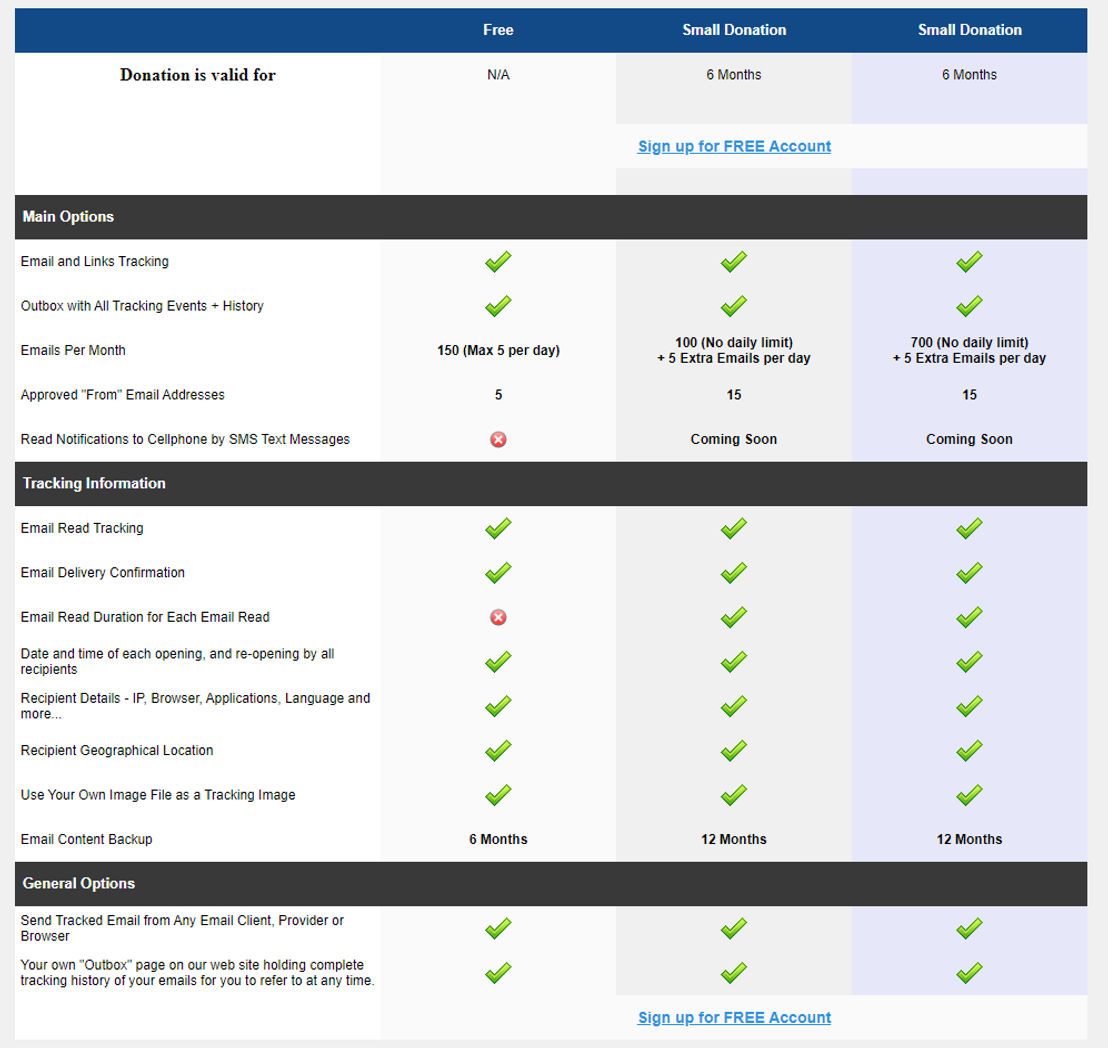Select the Free checkmark for Recipient Details row
The width and height of the screenshot is (1108, 1048).
click(498, 706)
